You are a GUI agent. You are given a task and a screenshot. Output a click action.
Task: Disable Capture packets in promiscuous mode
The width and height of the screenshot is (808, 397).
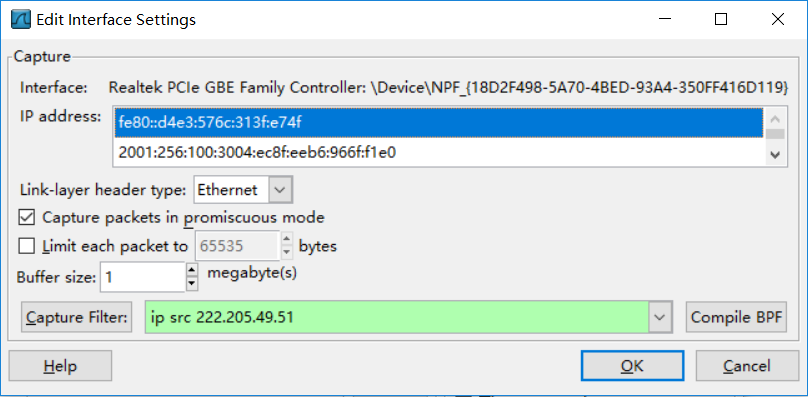tap(26, 217)
